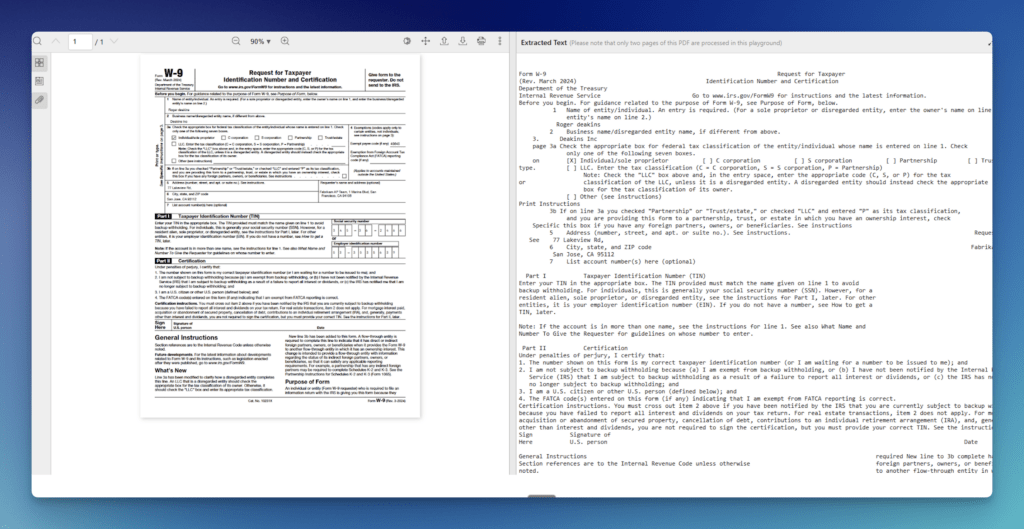Image resolution: width=1024 pixels, height=529 pixels.
Task: Toggle the color theme icon in toolbar
Action: click(x=408, y=42)
